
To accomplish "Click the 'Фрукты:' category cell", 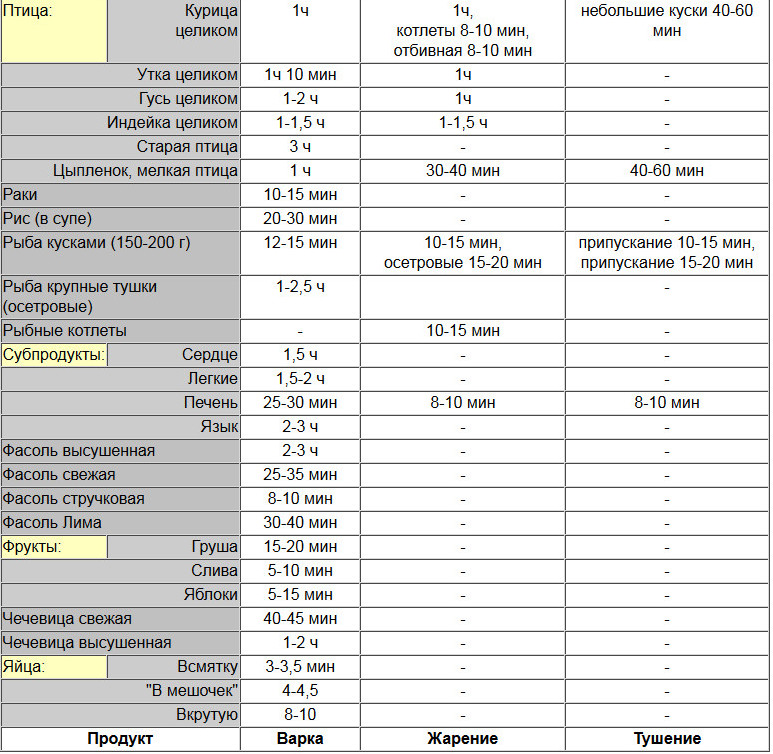I will (x=54, y=547).
